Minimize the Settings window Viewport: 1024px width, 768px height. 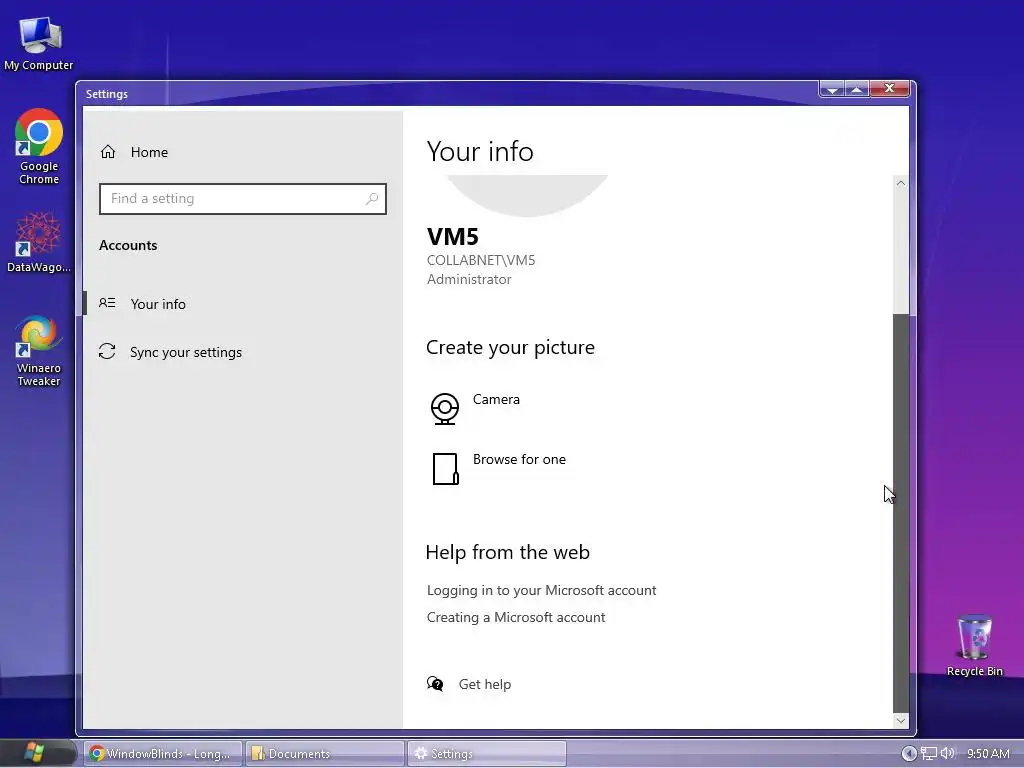tap(832, 89)
